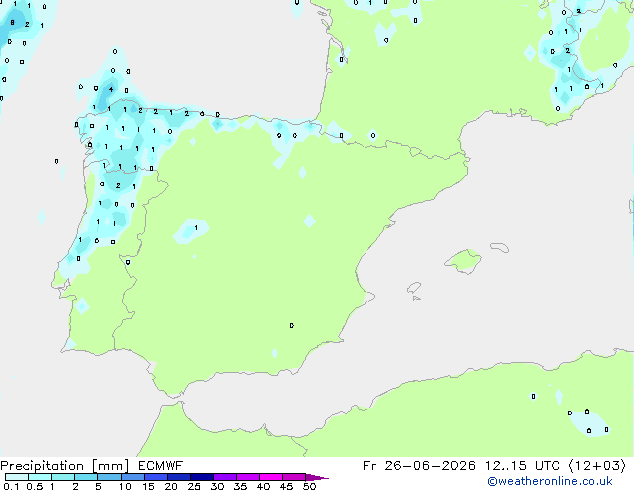Click the legend value label '10'
This screenshot has width=634, height=490.
click(x=125, y=486)
